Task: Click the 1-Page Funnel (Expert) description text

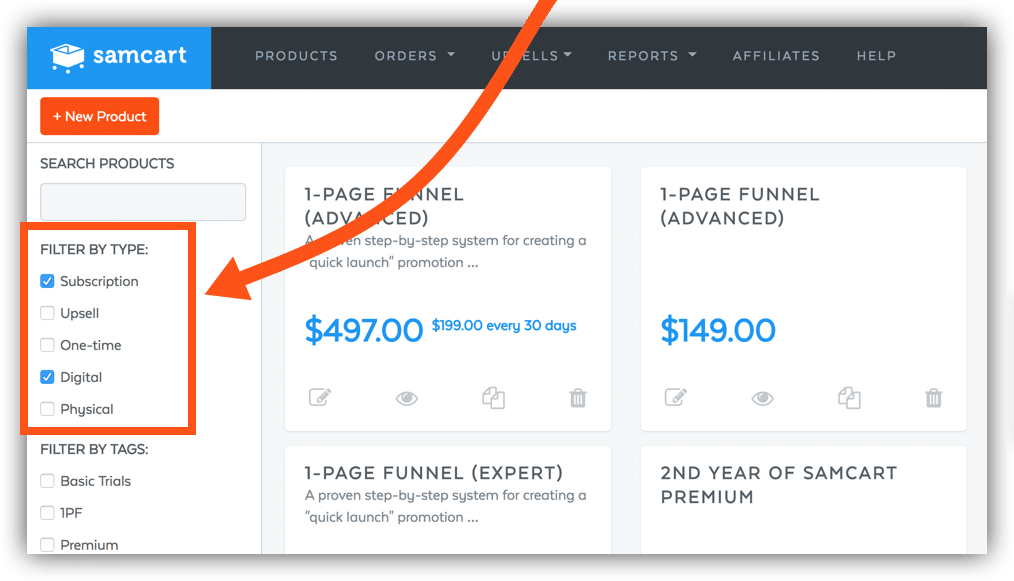Action: 446,506
